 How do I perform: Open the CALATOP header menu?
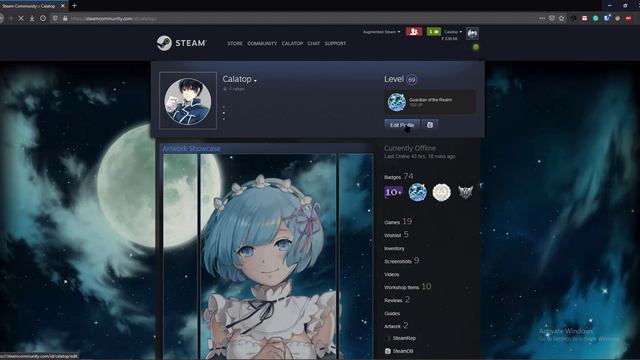click(292, 43)
